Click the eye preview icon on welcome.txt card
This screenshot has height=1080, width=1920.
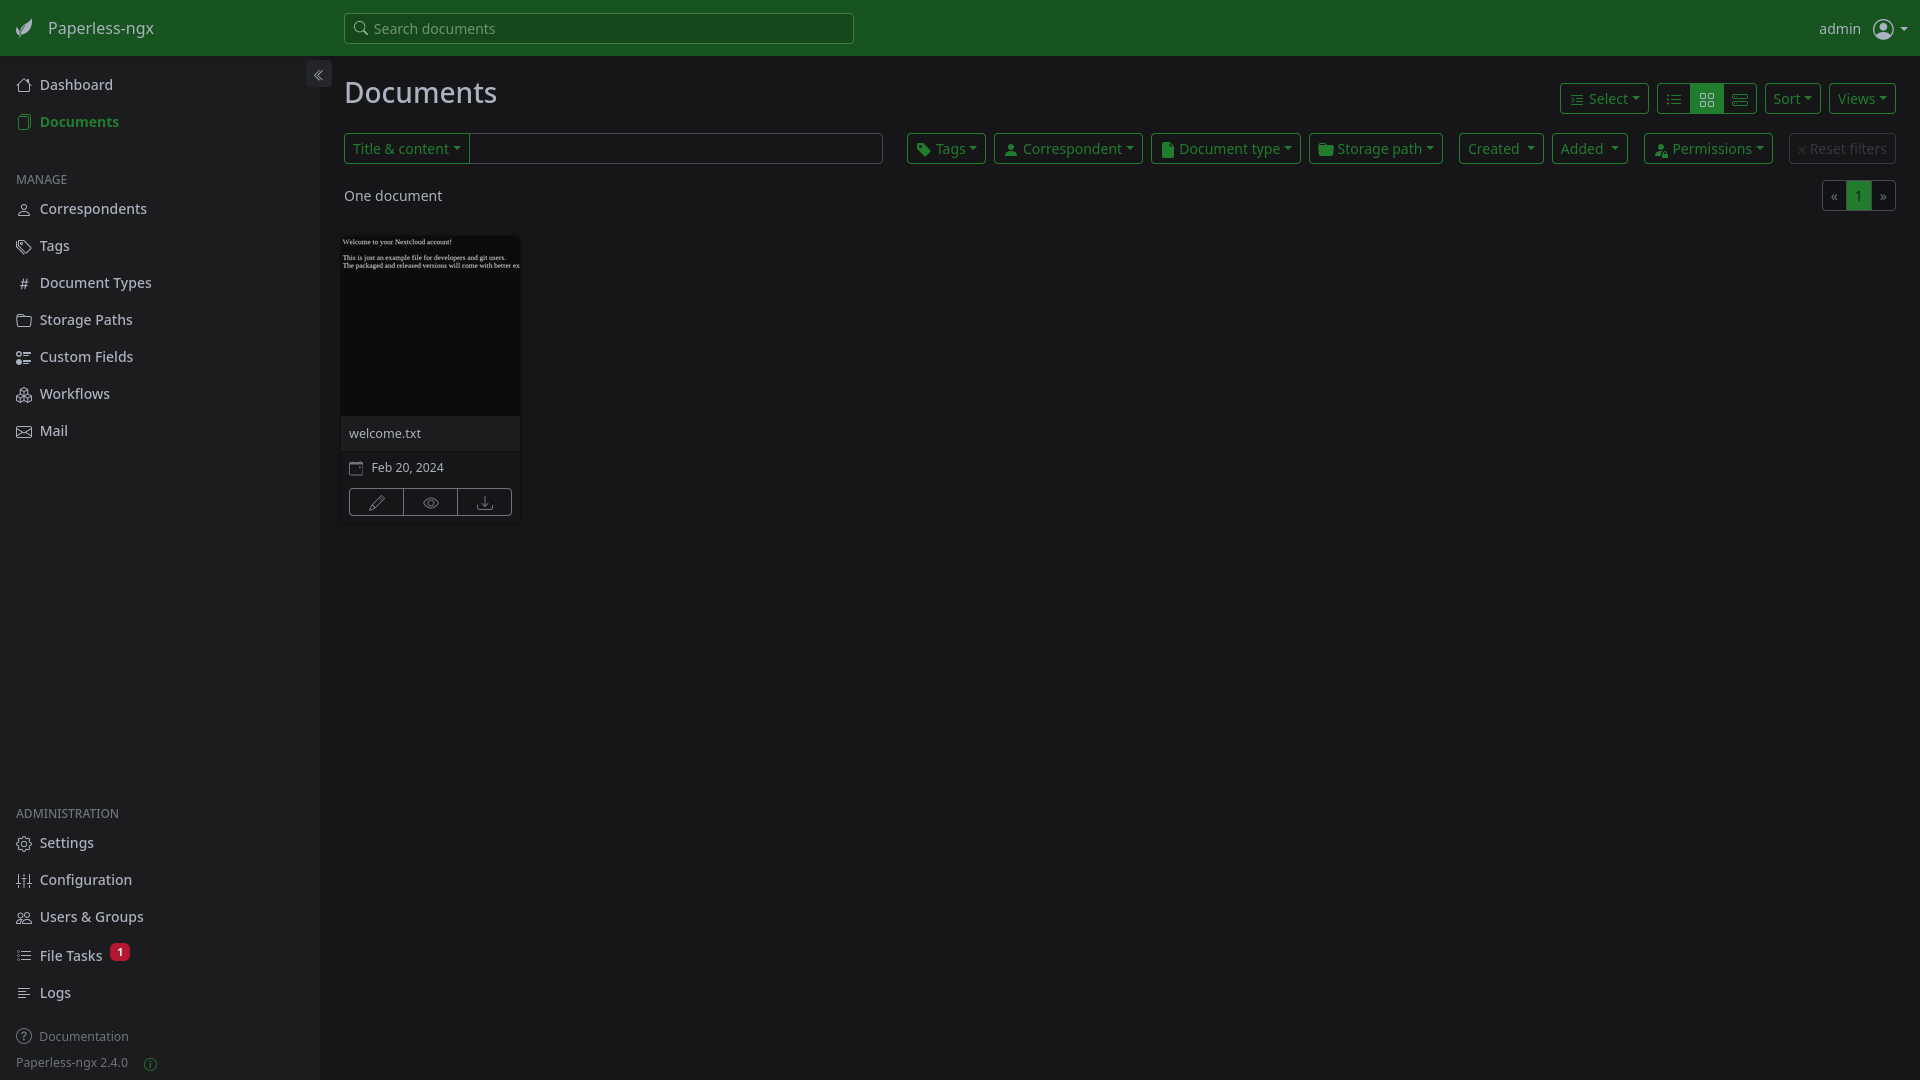coord(431,503)
